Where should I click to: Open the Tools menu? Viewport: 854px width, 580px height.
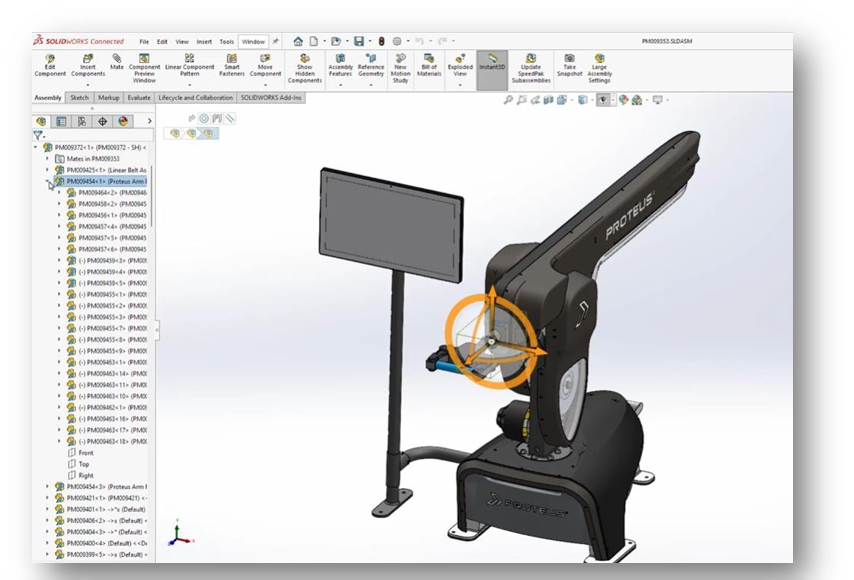click(227, 41)
